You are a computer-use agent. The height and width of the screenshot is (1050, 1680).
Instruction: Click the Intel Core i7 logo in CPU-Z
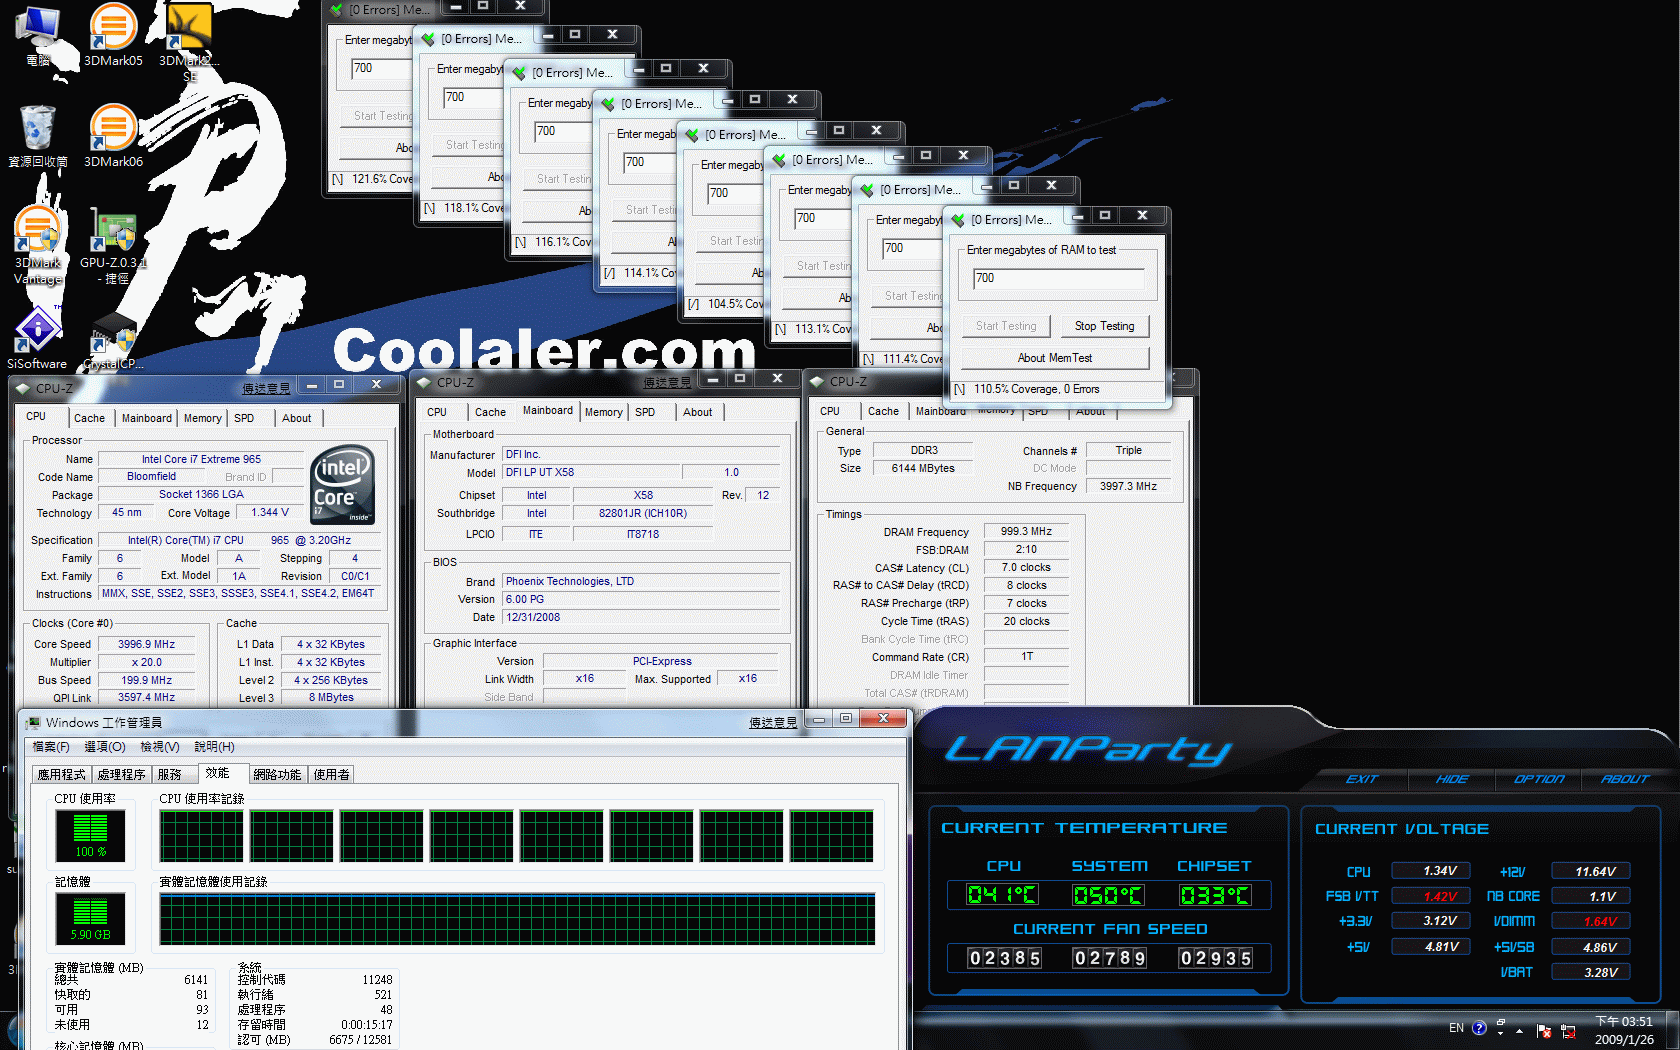pos(343,484)
